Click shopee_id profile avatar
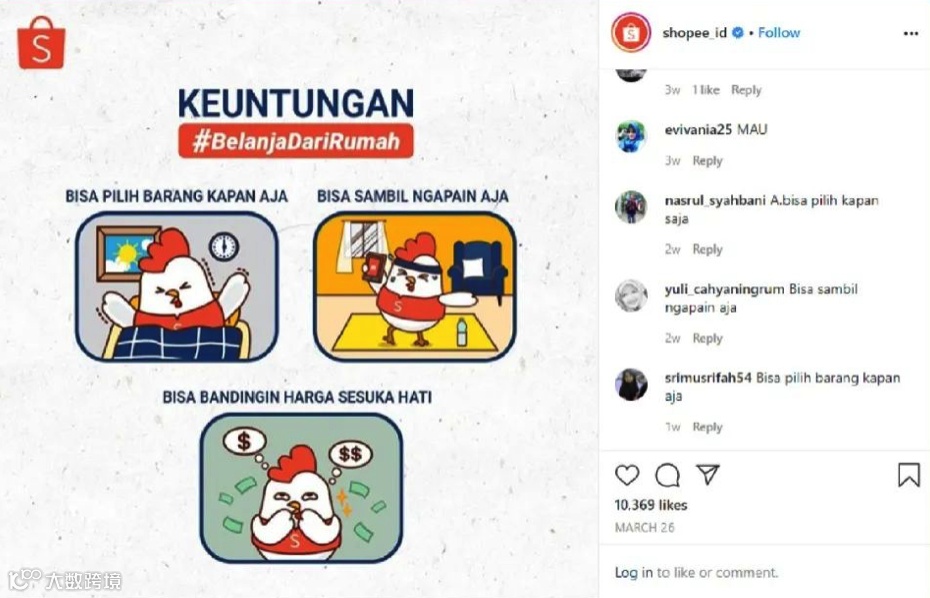The height and width of the screenshot is (598, 930). [x=631, y=33]
